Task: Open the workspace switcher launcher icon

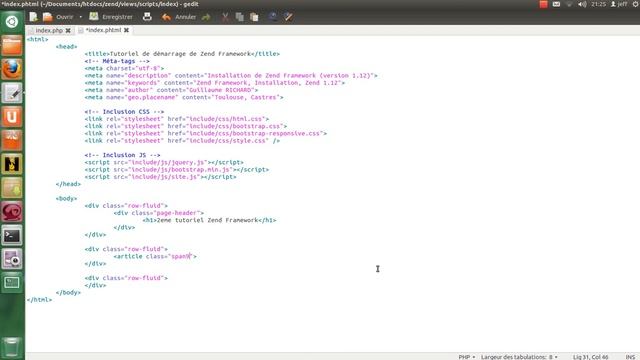Action: pos(12,282)
